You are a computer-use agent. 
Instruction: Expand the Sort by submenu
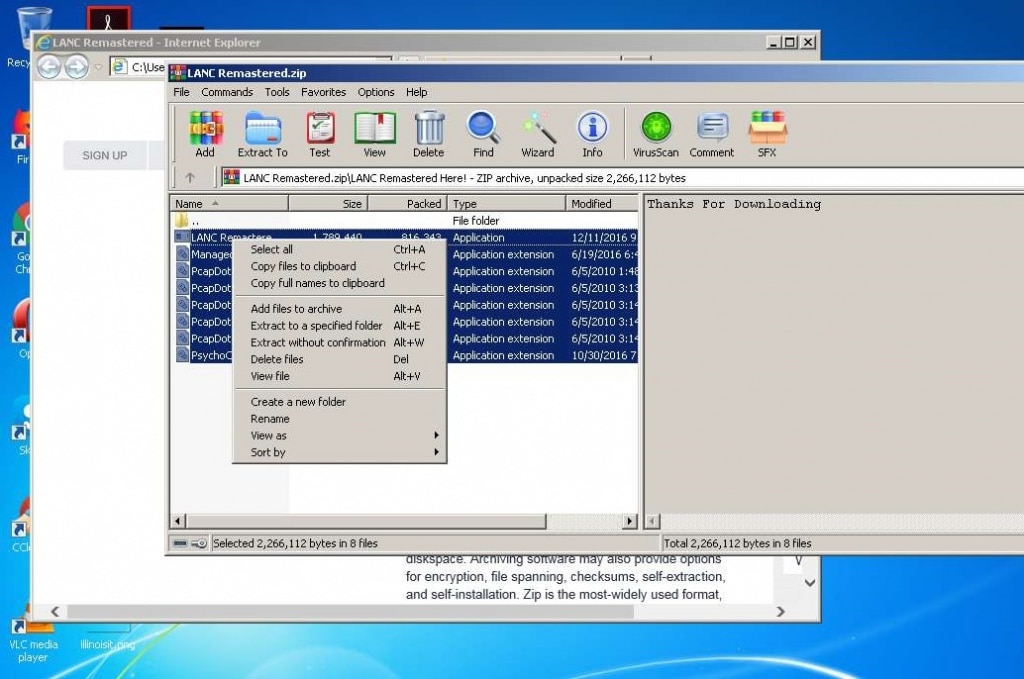pos(340,452)
